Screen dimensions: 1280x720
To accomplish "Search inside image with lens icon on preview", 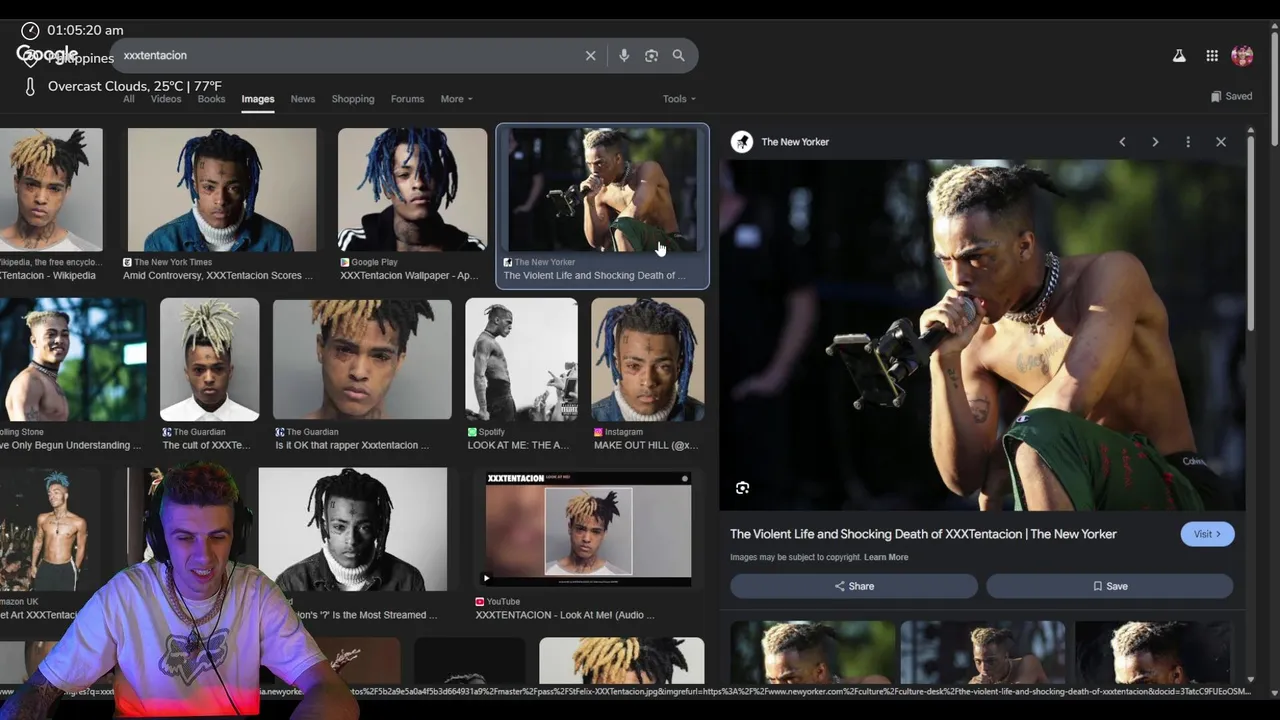I will click(742, 488).
